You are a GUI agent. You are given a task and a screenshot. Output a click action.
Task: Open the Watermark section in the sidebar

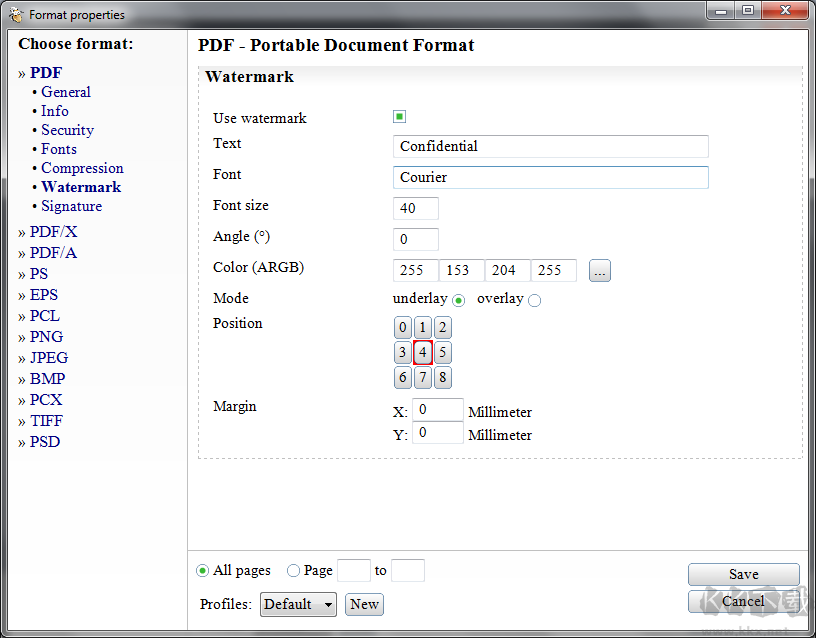coord(81,187)
